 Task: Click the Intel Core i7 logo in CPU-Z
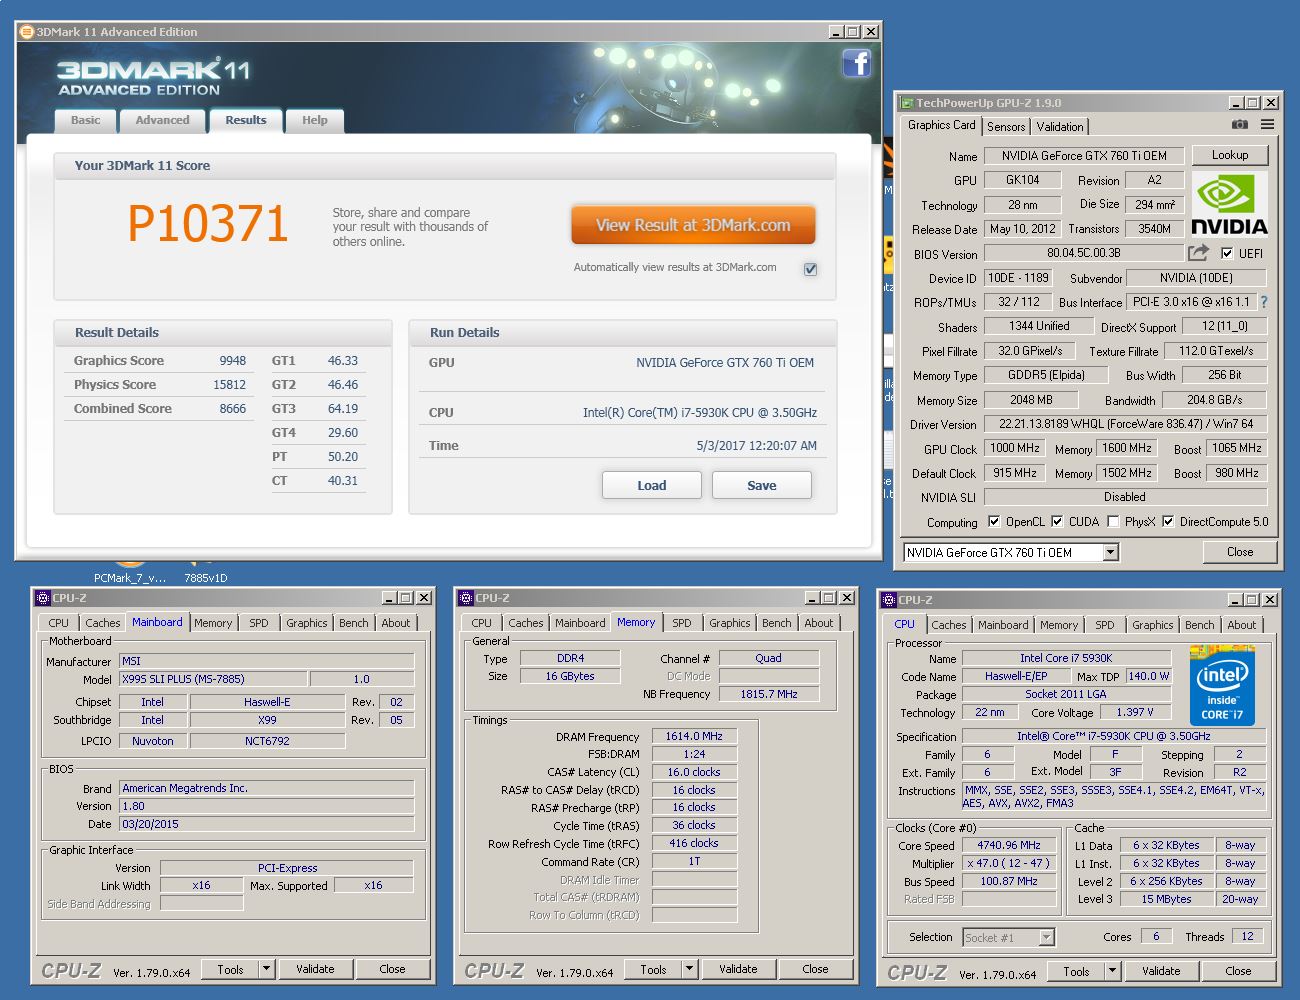pos(1222,686)
